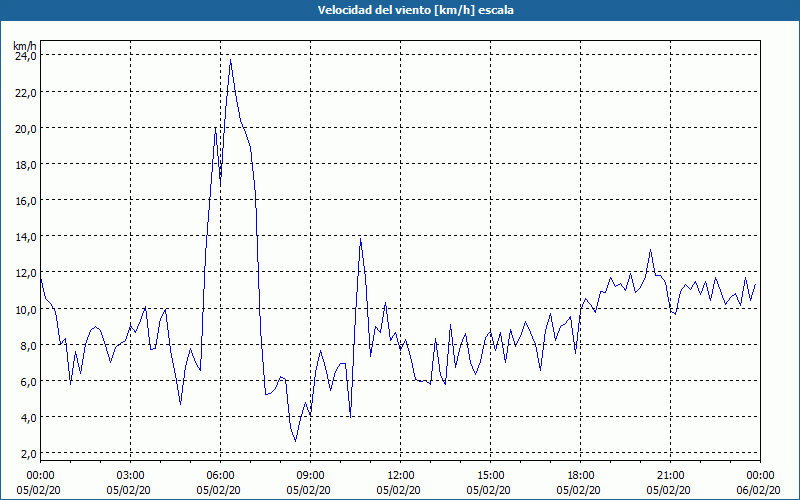Click the "18,0" vertical axis label
The image size is (800, 500).
[x=26, y=165]
